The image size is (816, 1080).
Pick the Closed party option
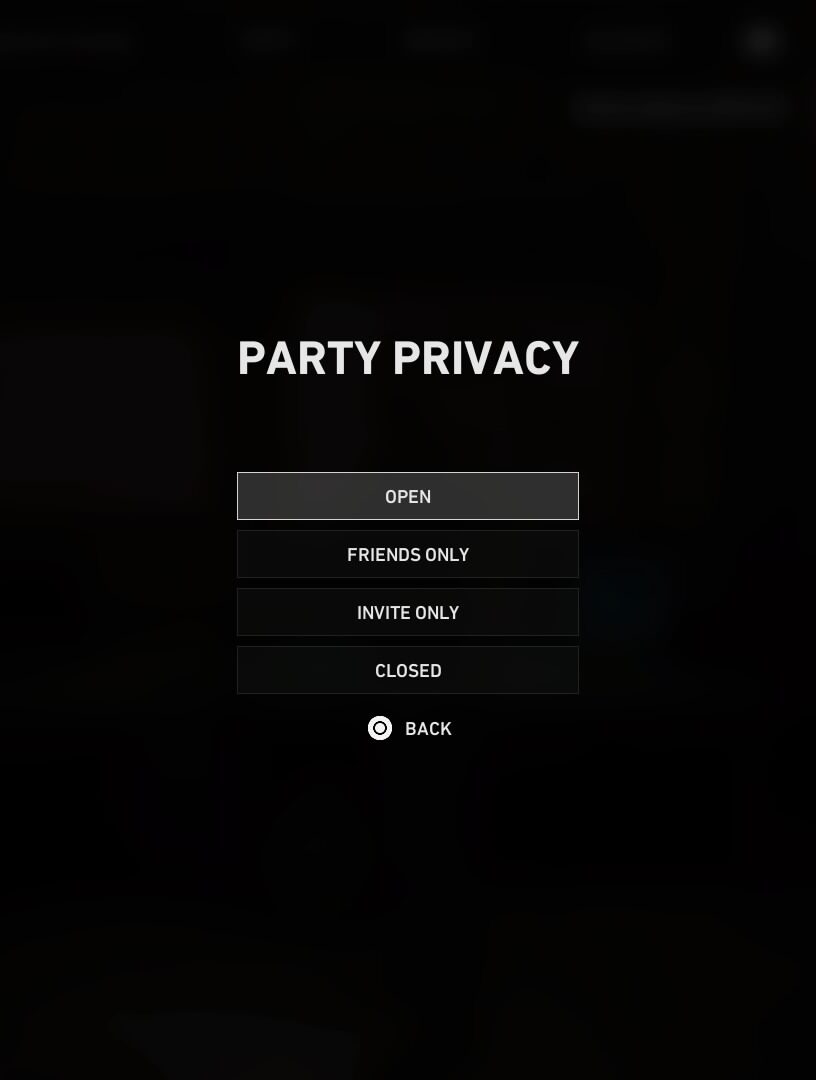point(408,670)
